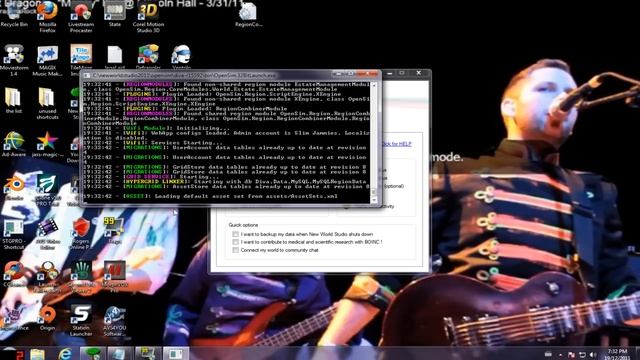Click the "Click for HELP" link

click(396, 144)
